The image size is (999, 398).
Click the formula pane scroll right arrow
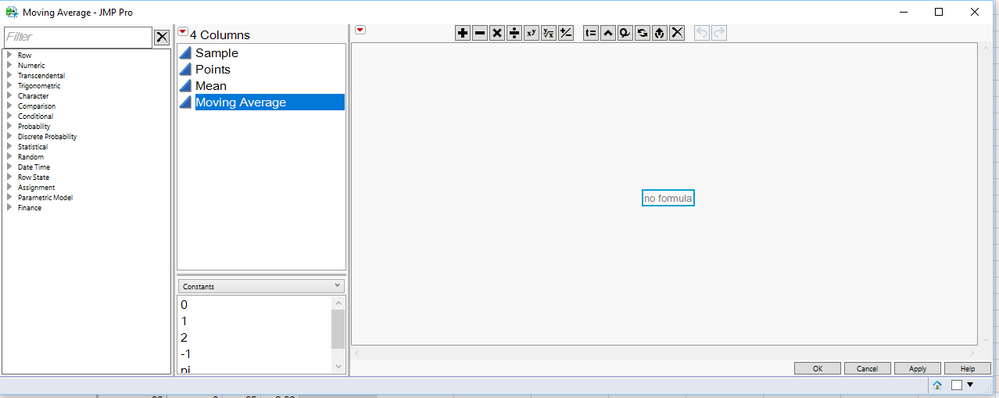tap(972, 353)
